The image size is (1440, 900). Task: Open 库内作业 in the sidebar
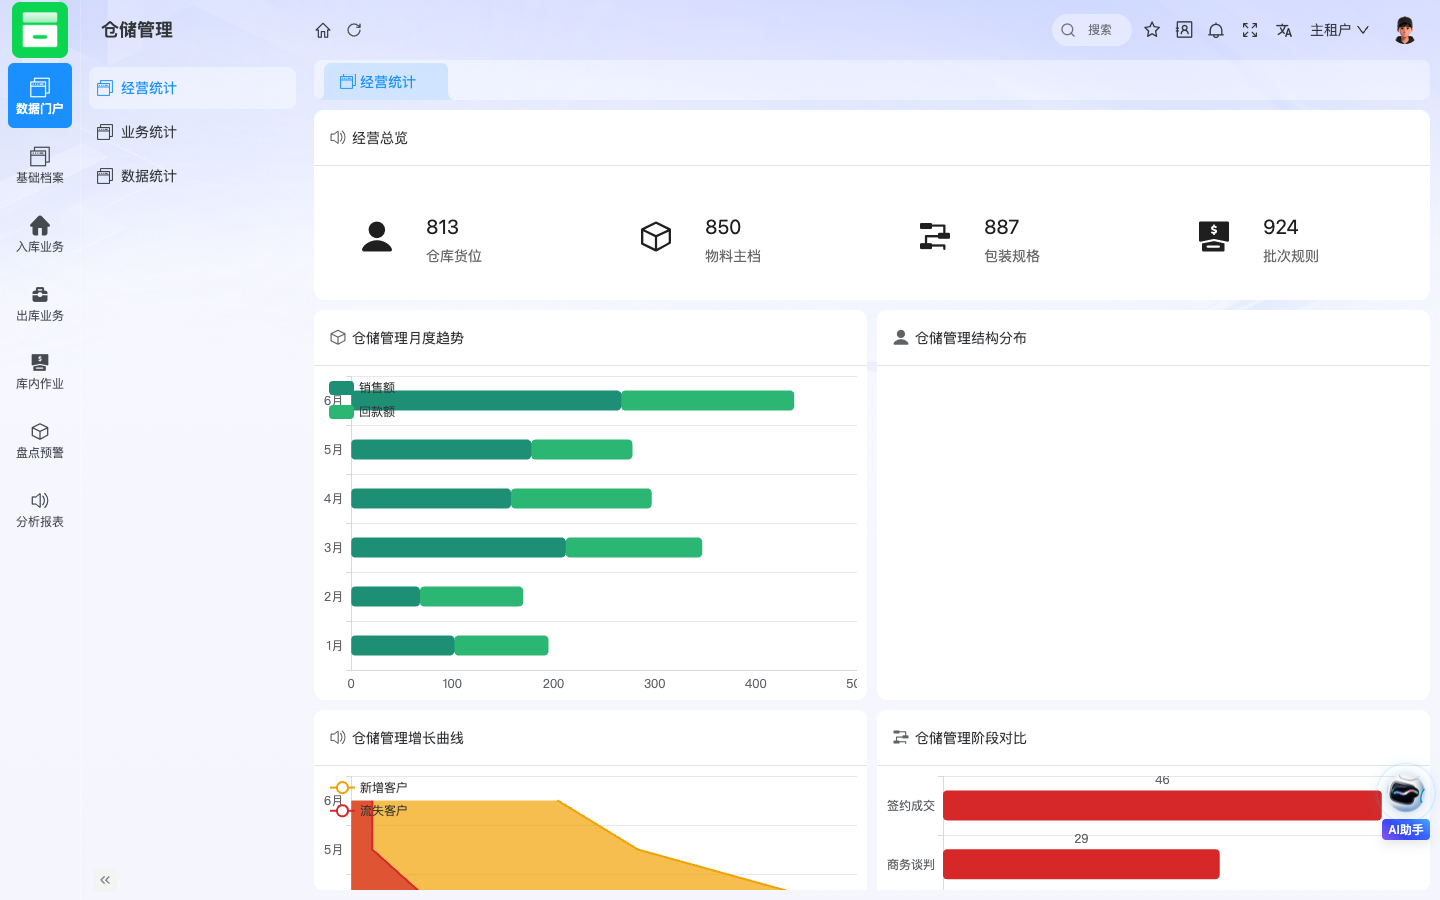tap(40, 371)
